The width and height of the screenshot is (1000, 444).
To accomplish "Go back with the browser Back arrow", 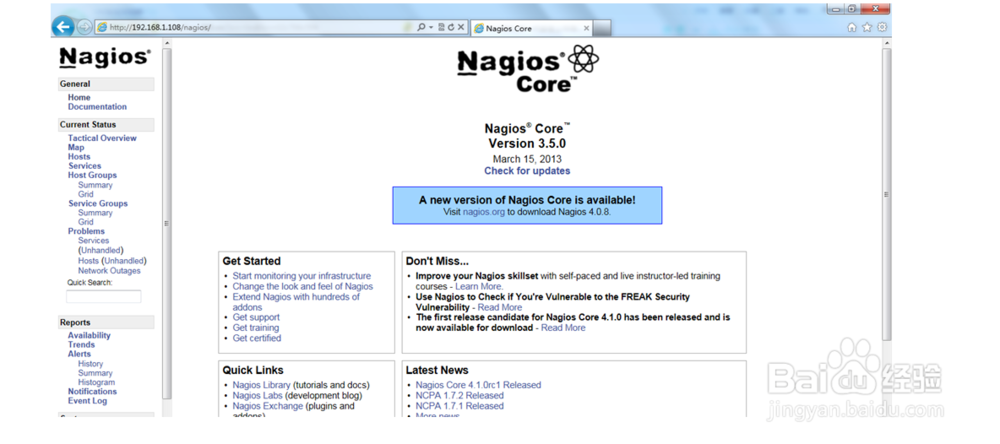I will (x=62, y=27).
